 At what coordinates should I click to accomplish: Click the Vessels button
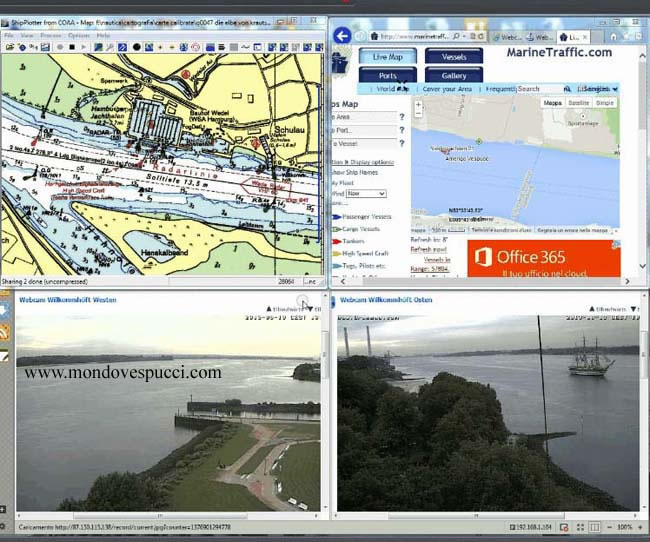454,57
